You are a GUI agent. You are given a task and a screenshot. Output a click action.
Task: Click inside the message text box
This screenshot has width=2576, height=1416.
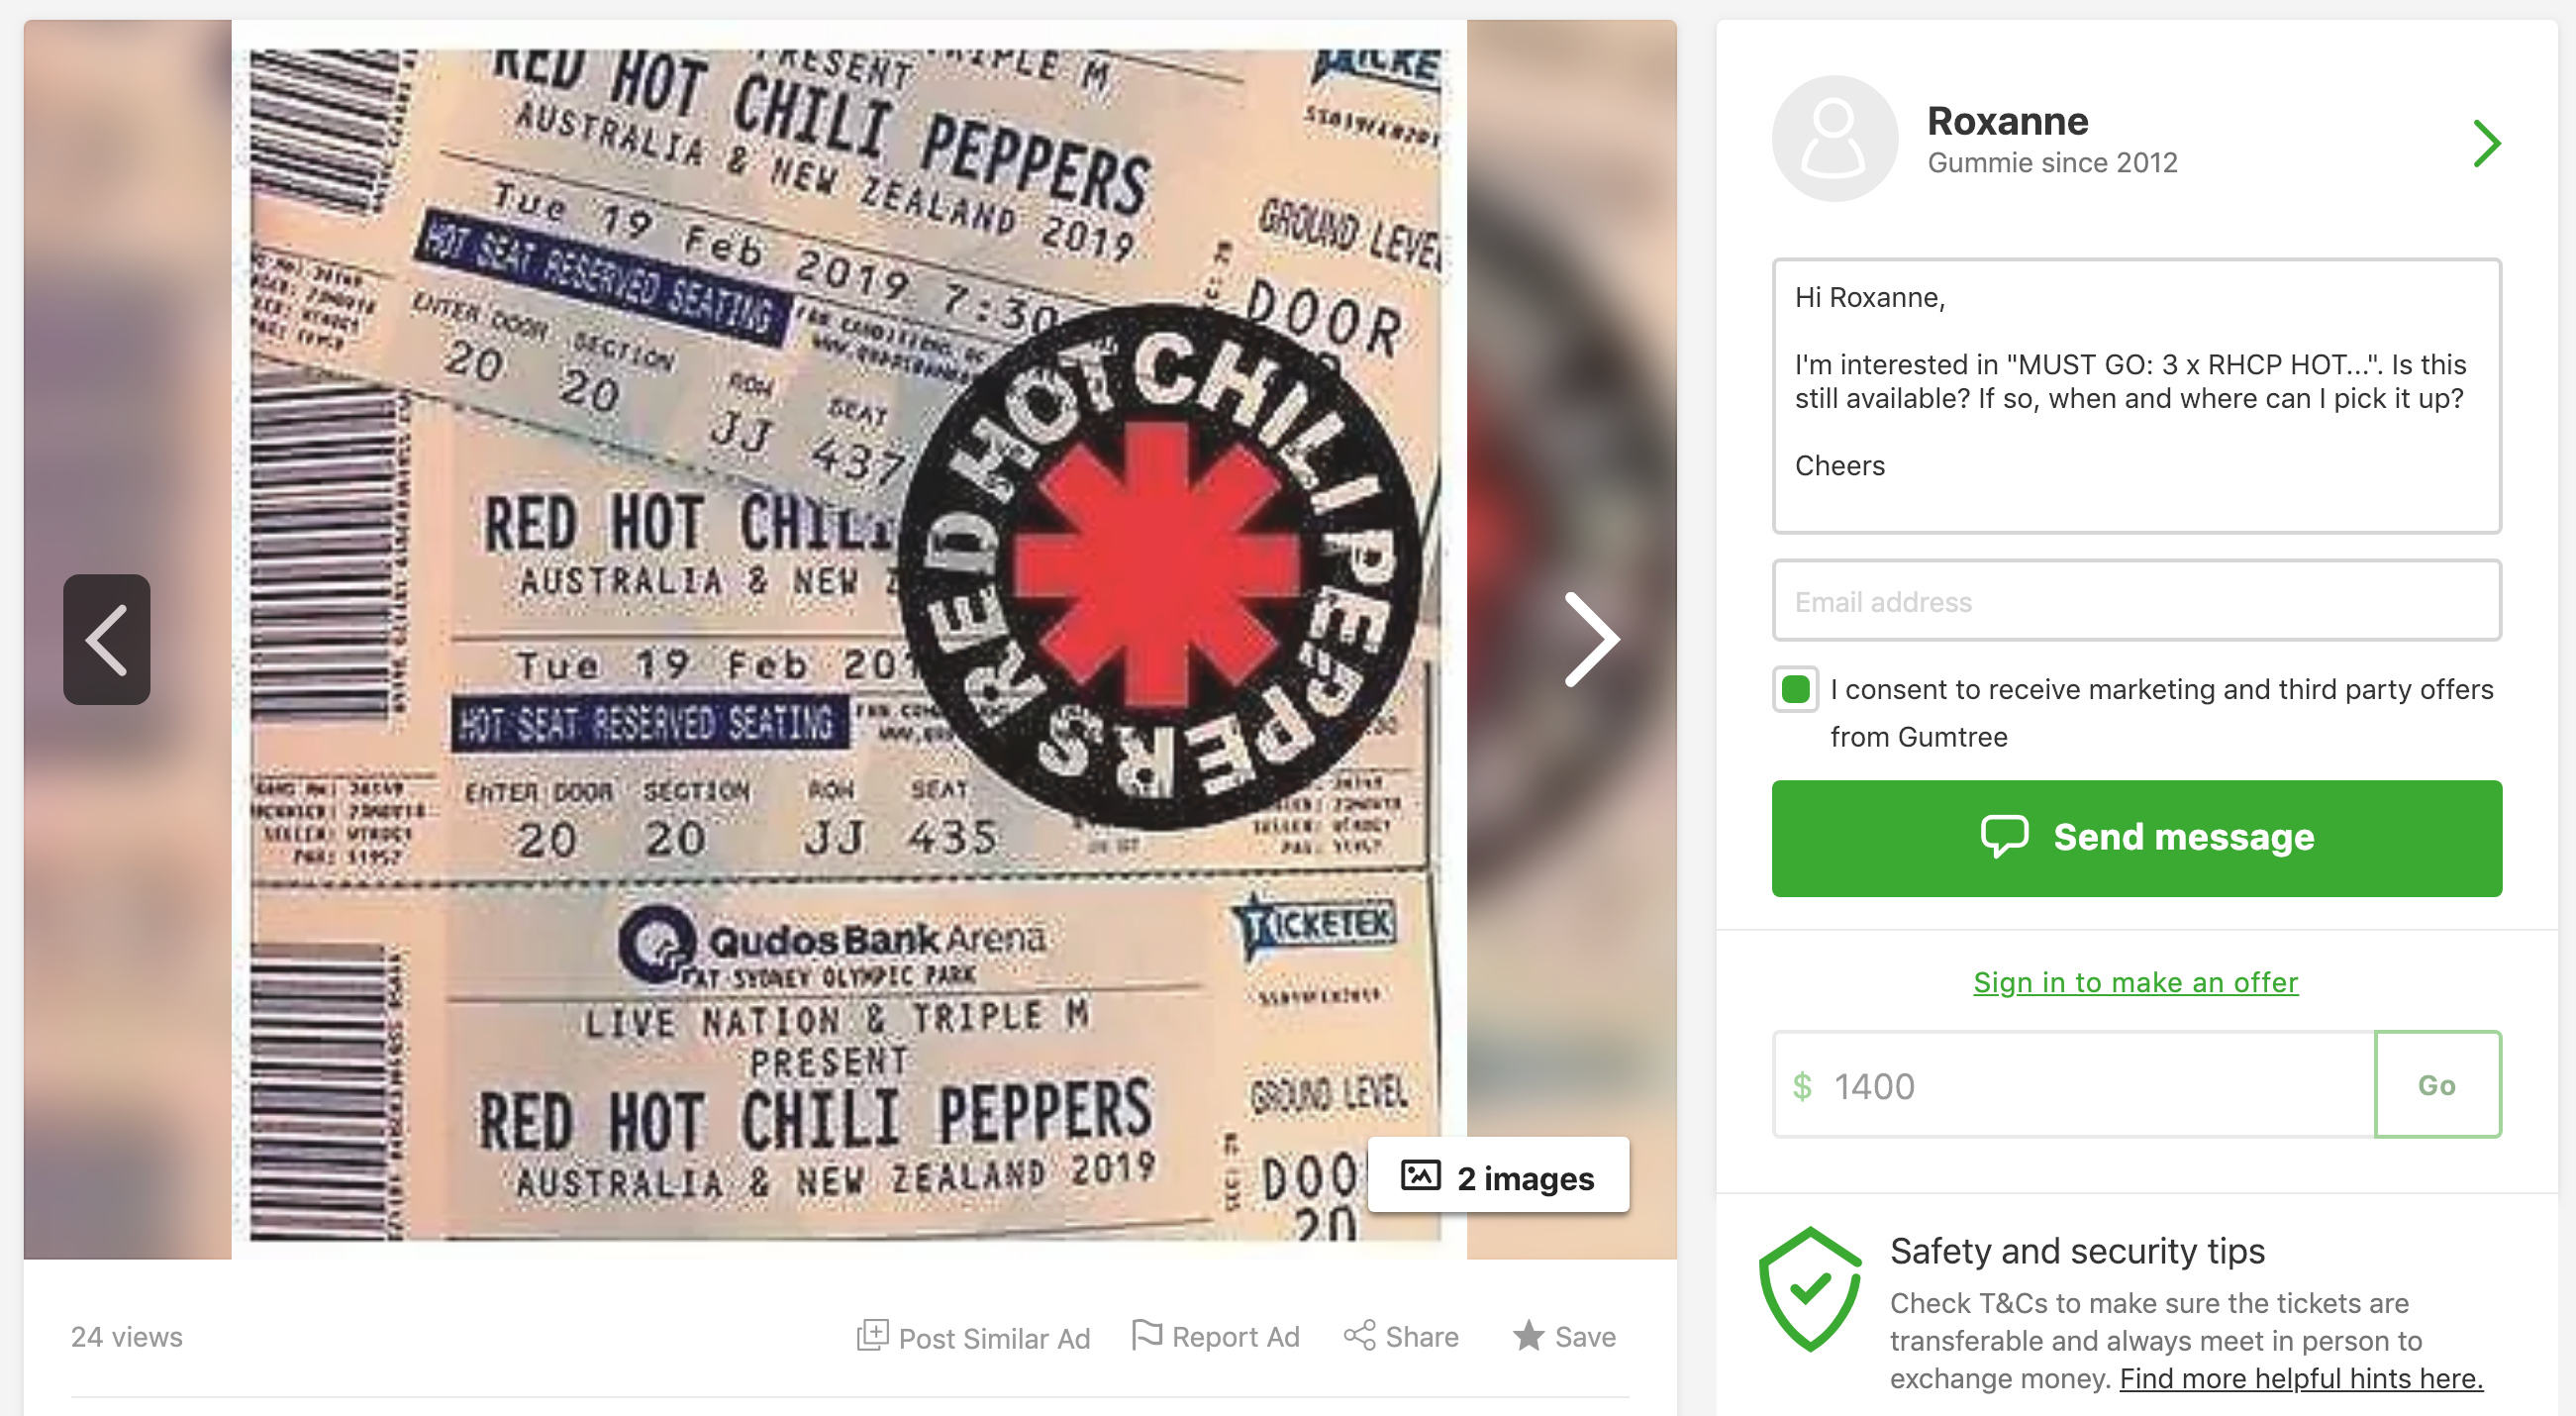click(x=2136, y=396)
